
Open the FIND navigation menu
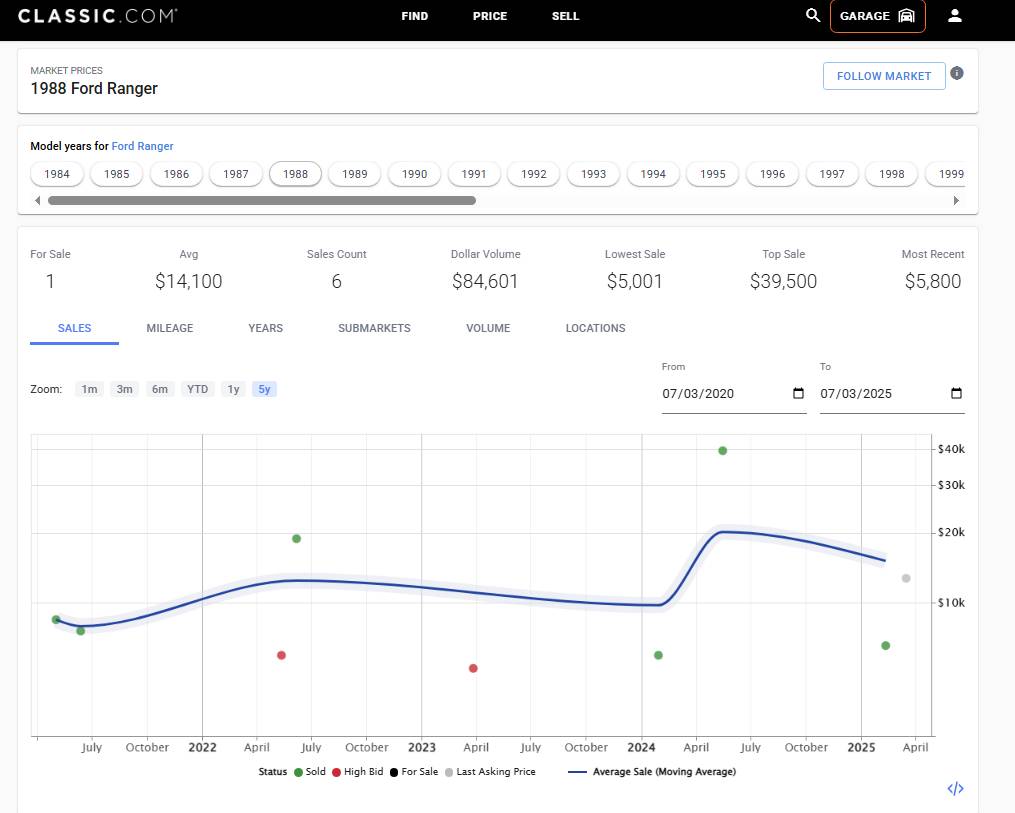point(415,16)
